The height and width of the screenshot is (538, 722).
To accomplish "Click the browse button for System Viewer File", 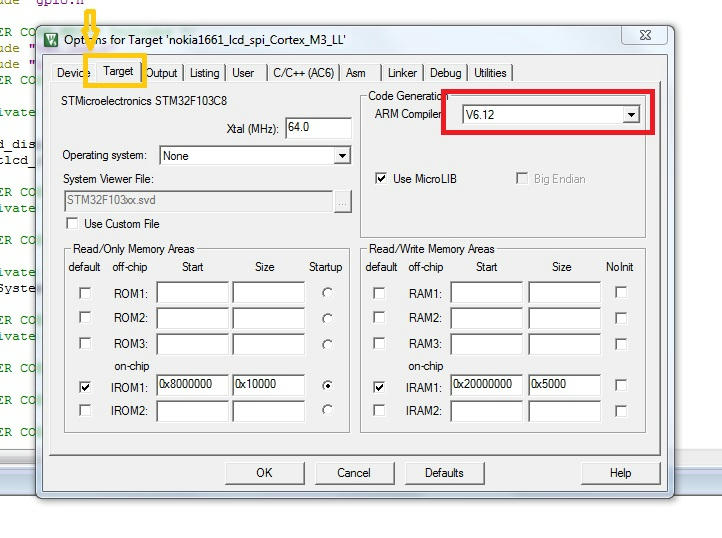I will 343,201.
